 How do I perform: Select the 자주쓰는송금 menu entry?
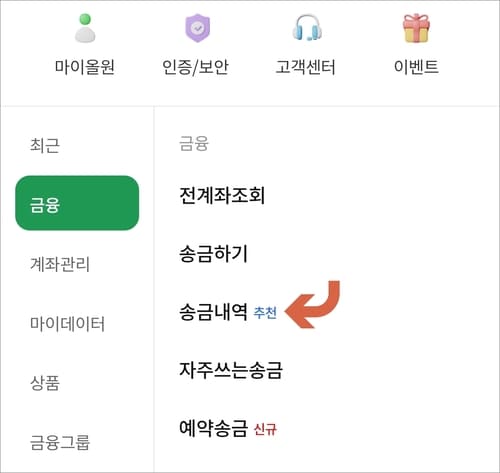pyautogui.click(x=231, y=370)
